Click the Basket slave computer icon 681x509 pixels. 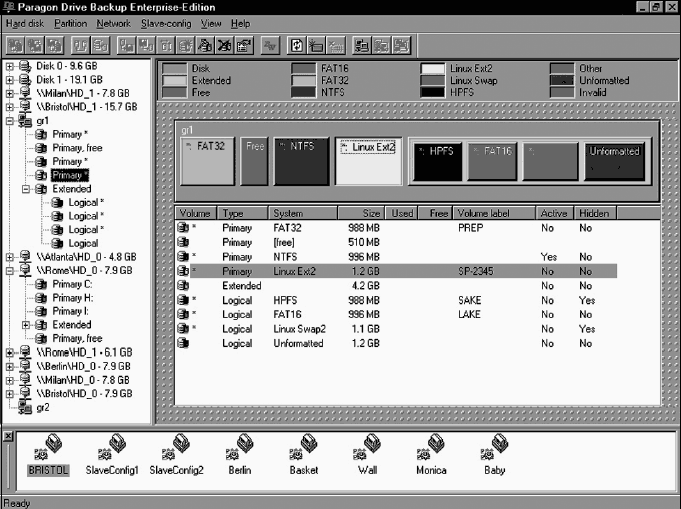click(304, 450)
